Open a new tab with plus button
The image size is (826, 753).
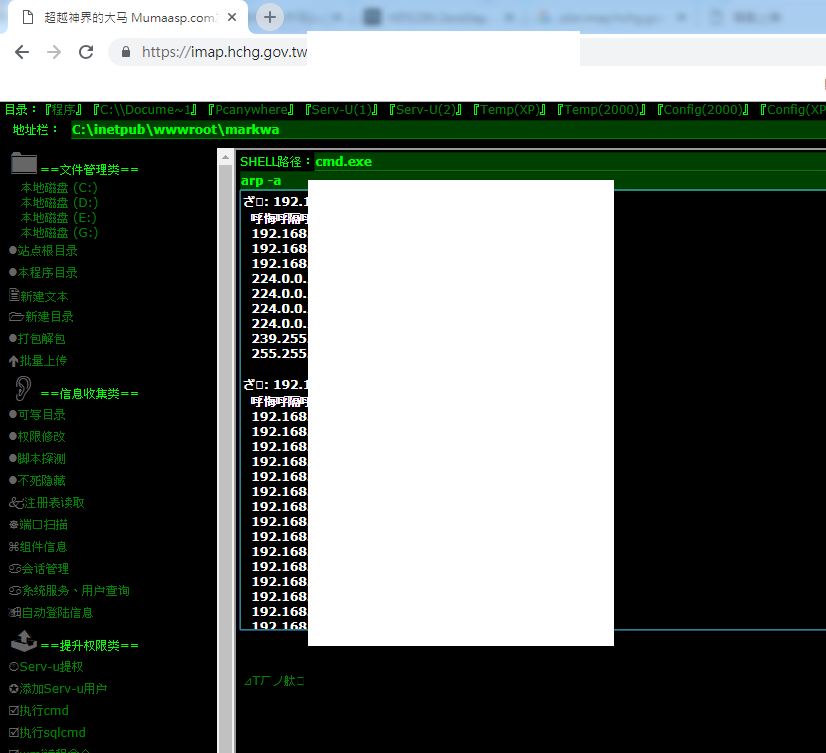pyautogui.click(x=270, y=17)
